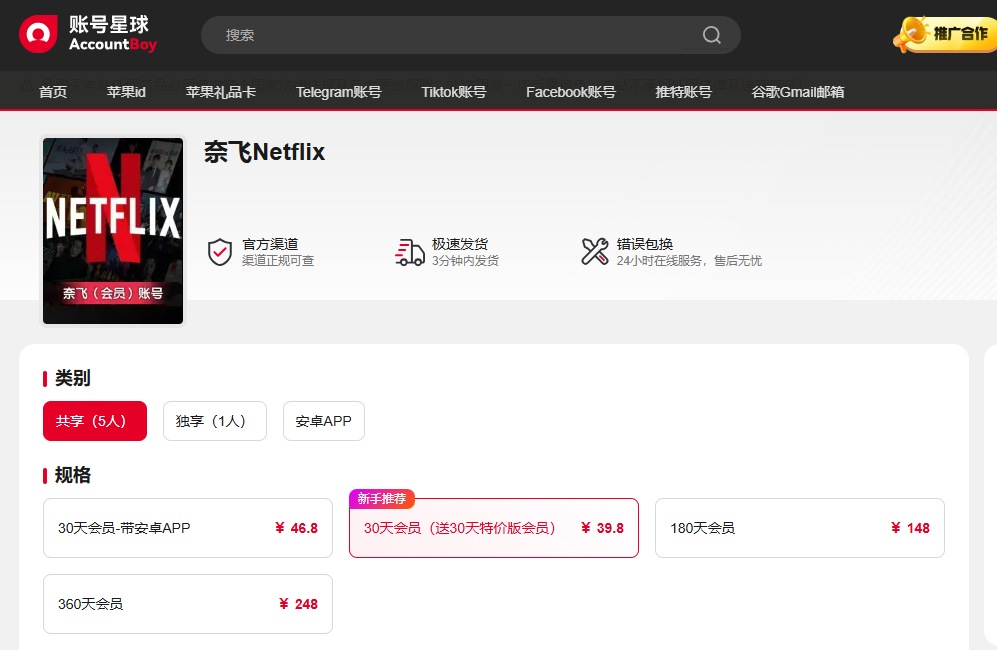This screenshot has width=997, height=650.
Task: Open the Tiktok账号 navigation link
Action: point(453,92)
